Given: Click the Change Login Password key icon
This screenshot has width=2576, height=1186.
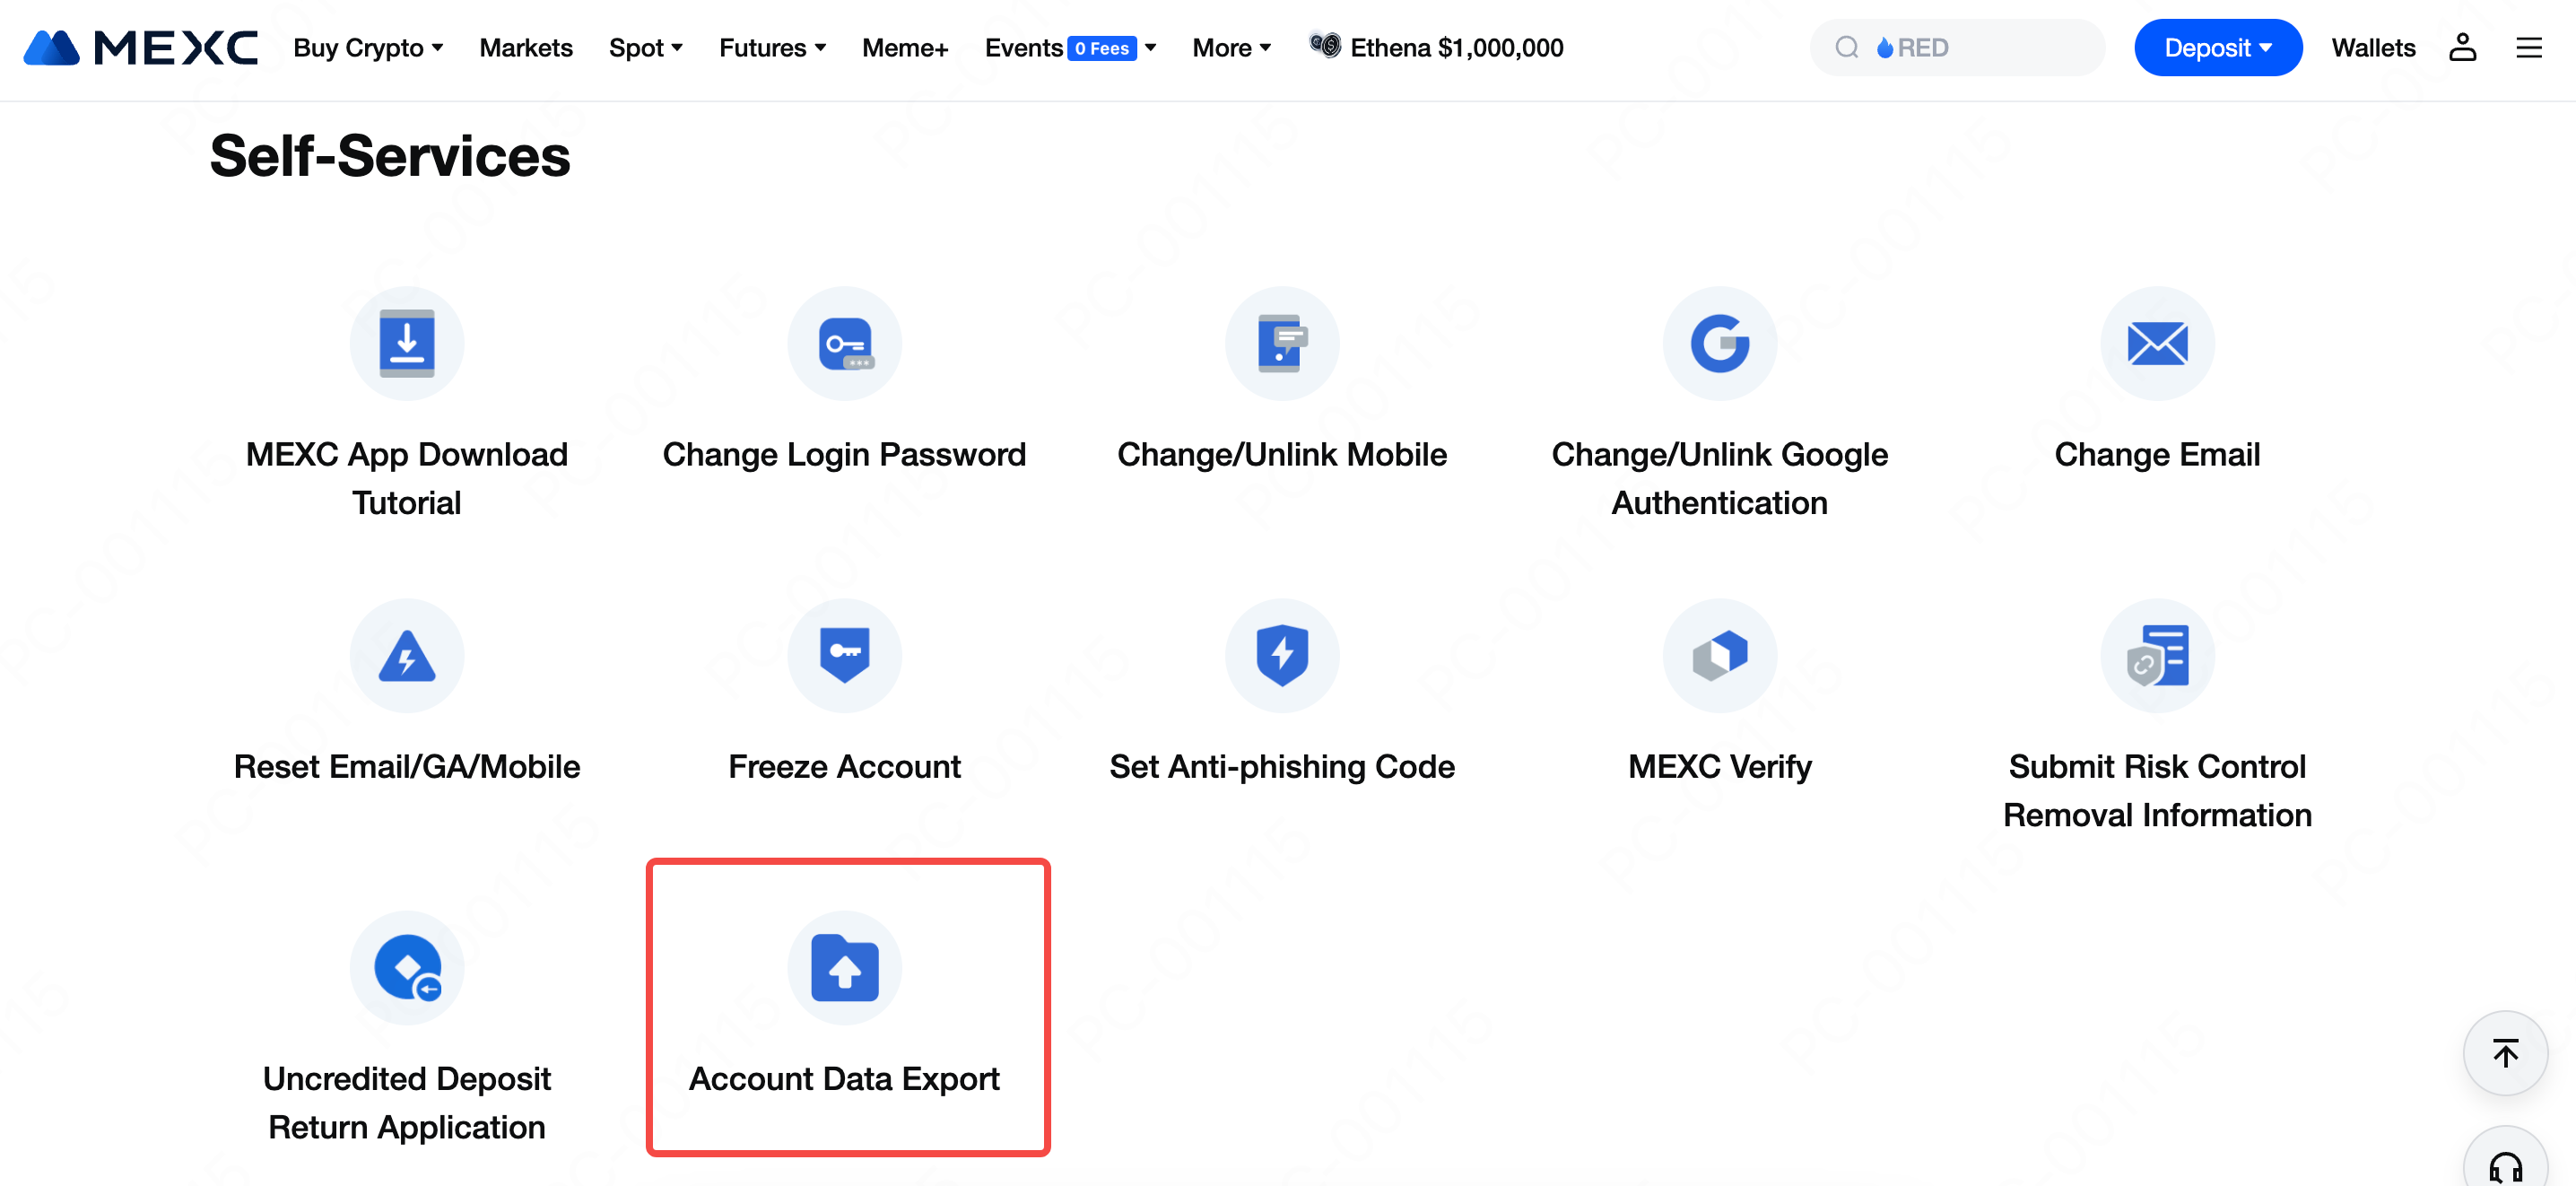Looking at the screenshot, I should [845, 344].
